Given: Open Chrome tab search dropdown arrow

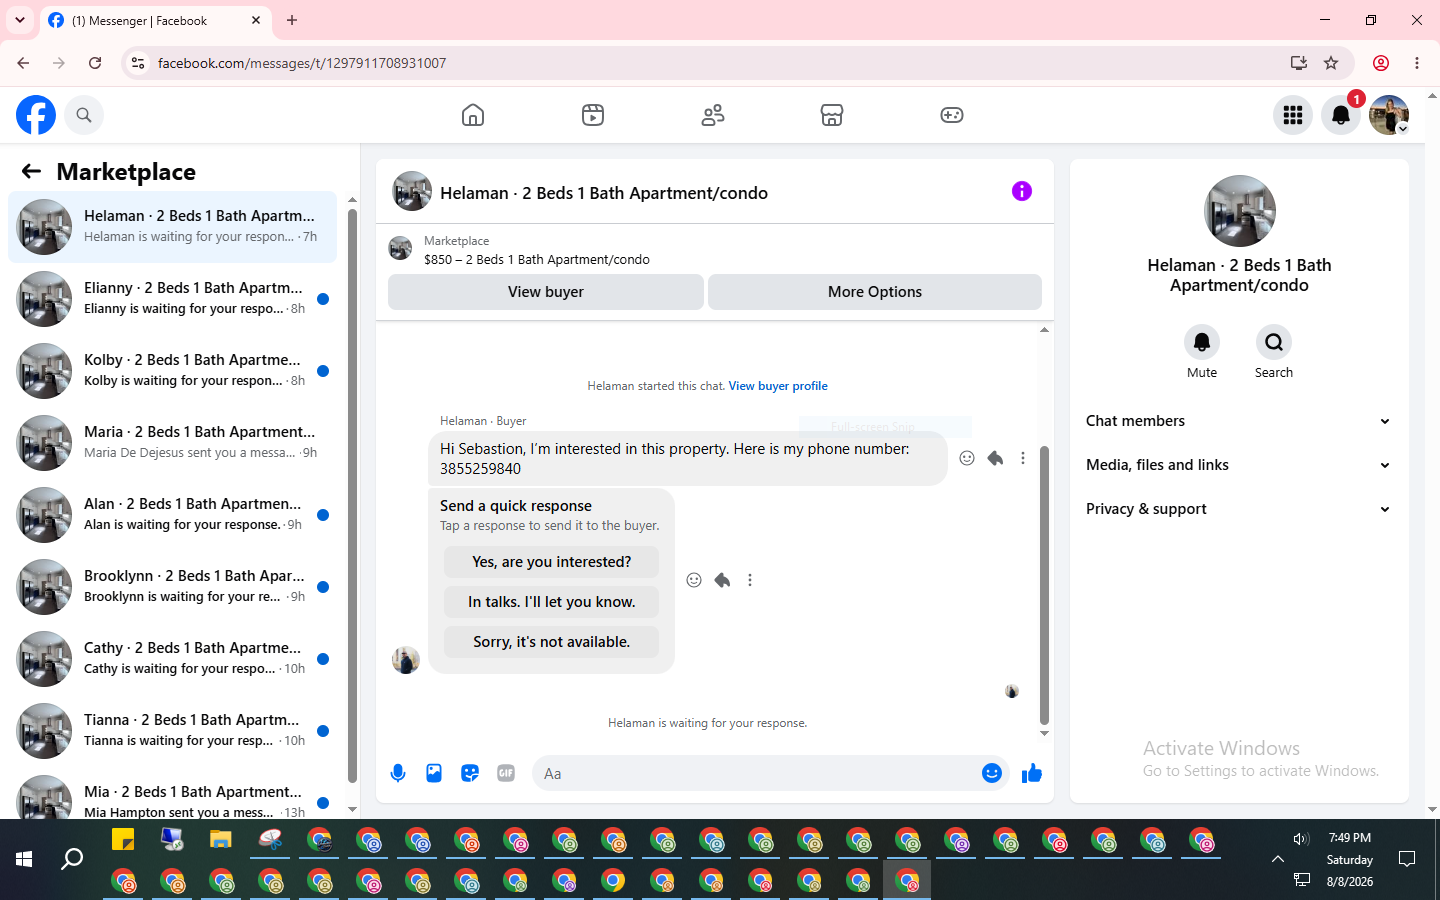Looking at the screenshot, I should click(x=20, y=20).
